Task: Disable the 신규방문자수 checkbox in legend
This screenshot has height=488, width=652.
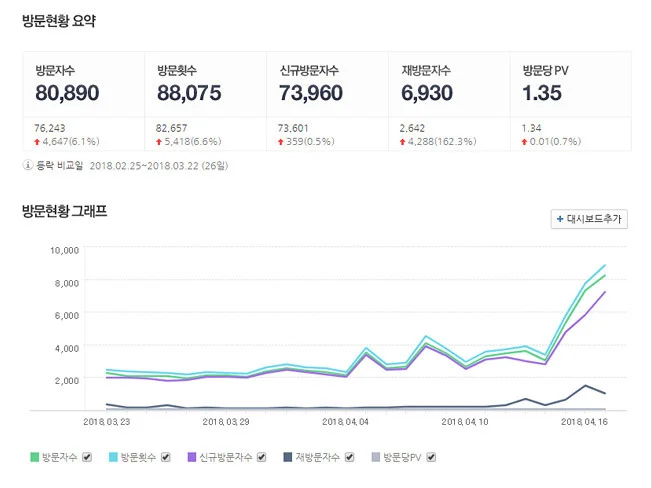Action: pos(262,457)
